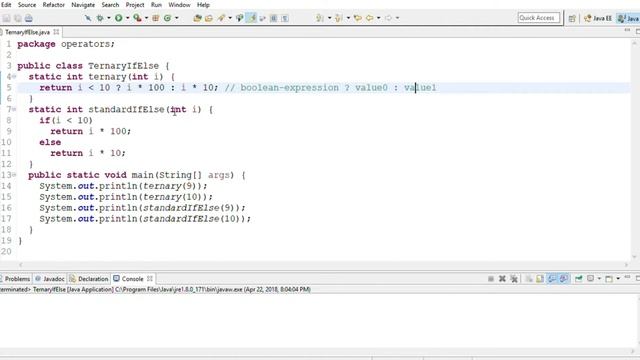Expand the dropdown beside Run Last Tool
This screenshot has height=360, width=640.
(x=146, y=18)
